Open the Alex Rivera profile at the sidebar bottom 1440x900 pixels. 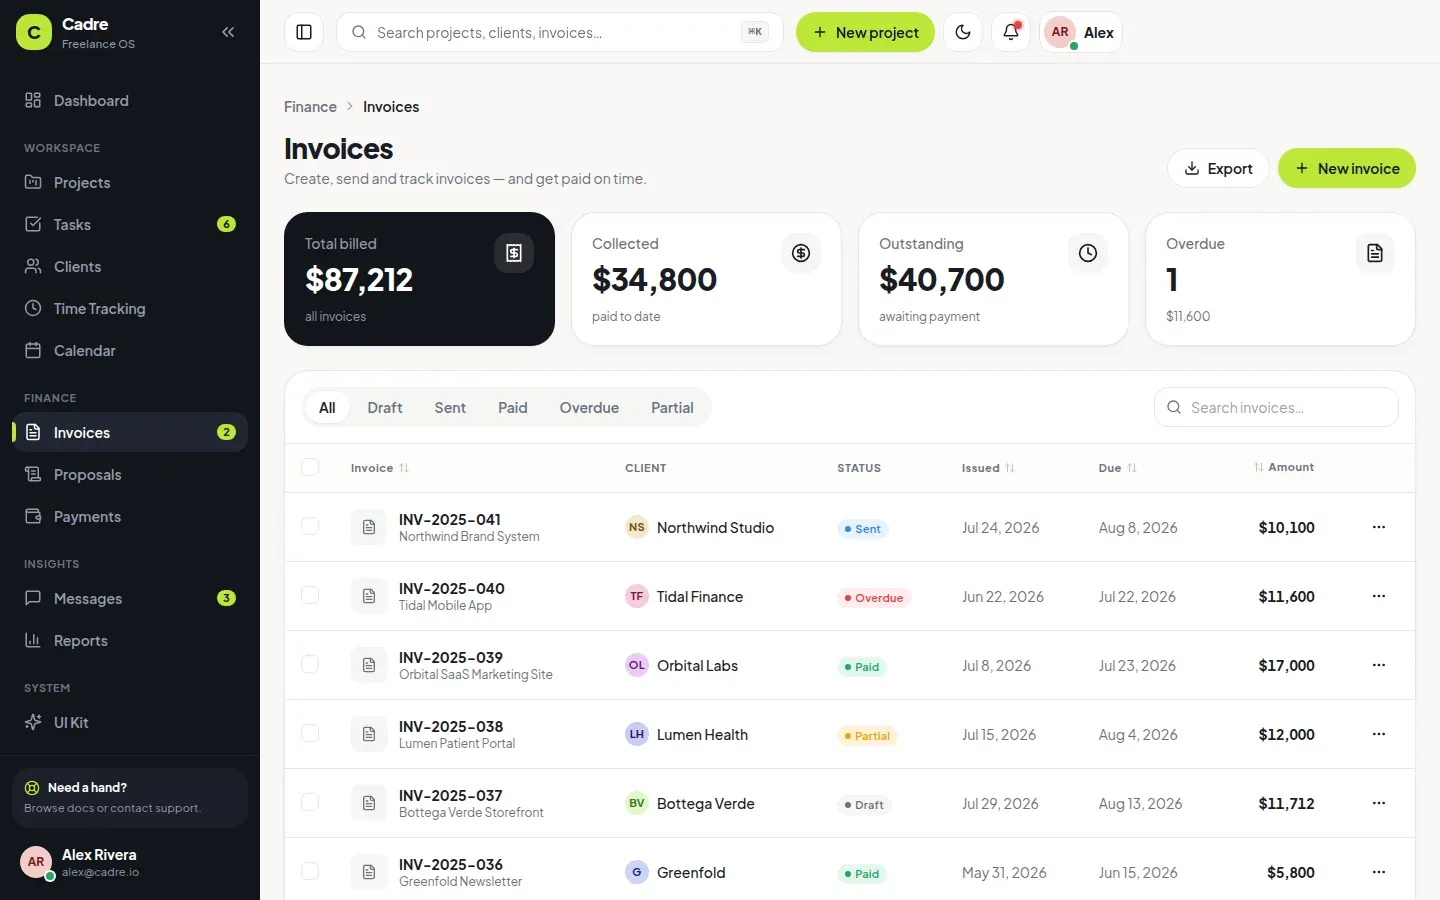click(x=130, y=862)
